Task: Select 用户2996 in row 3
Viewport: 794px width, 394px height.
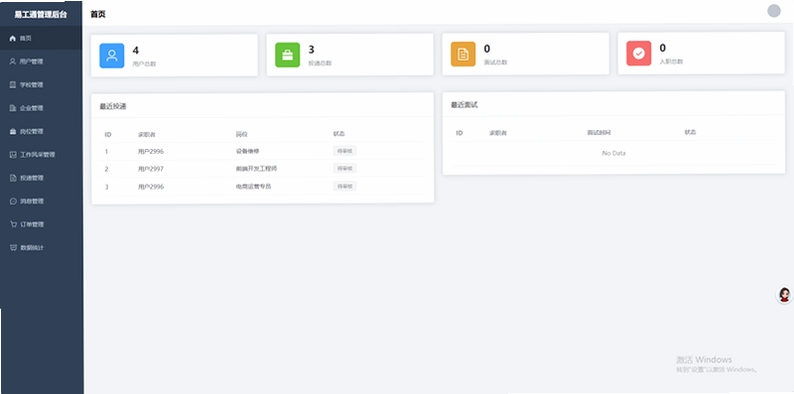Action: click(151, 187)
